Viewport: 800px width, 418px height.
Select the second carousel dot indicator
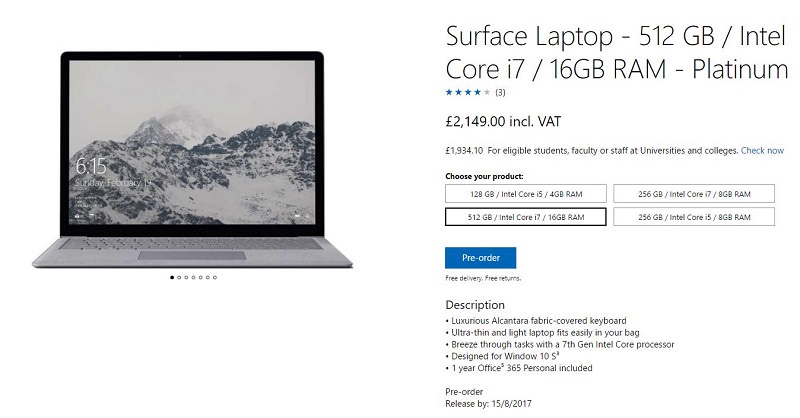click(179, 277)
